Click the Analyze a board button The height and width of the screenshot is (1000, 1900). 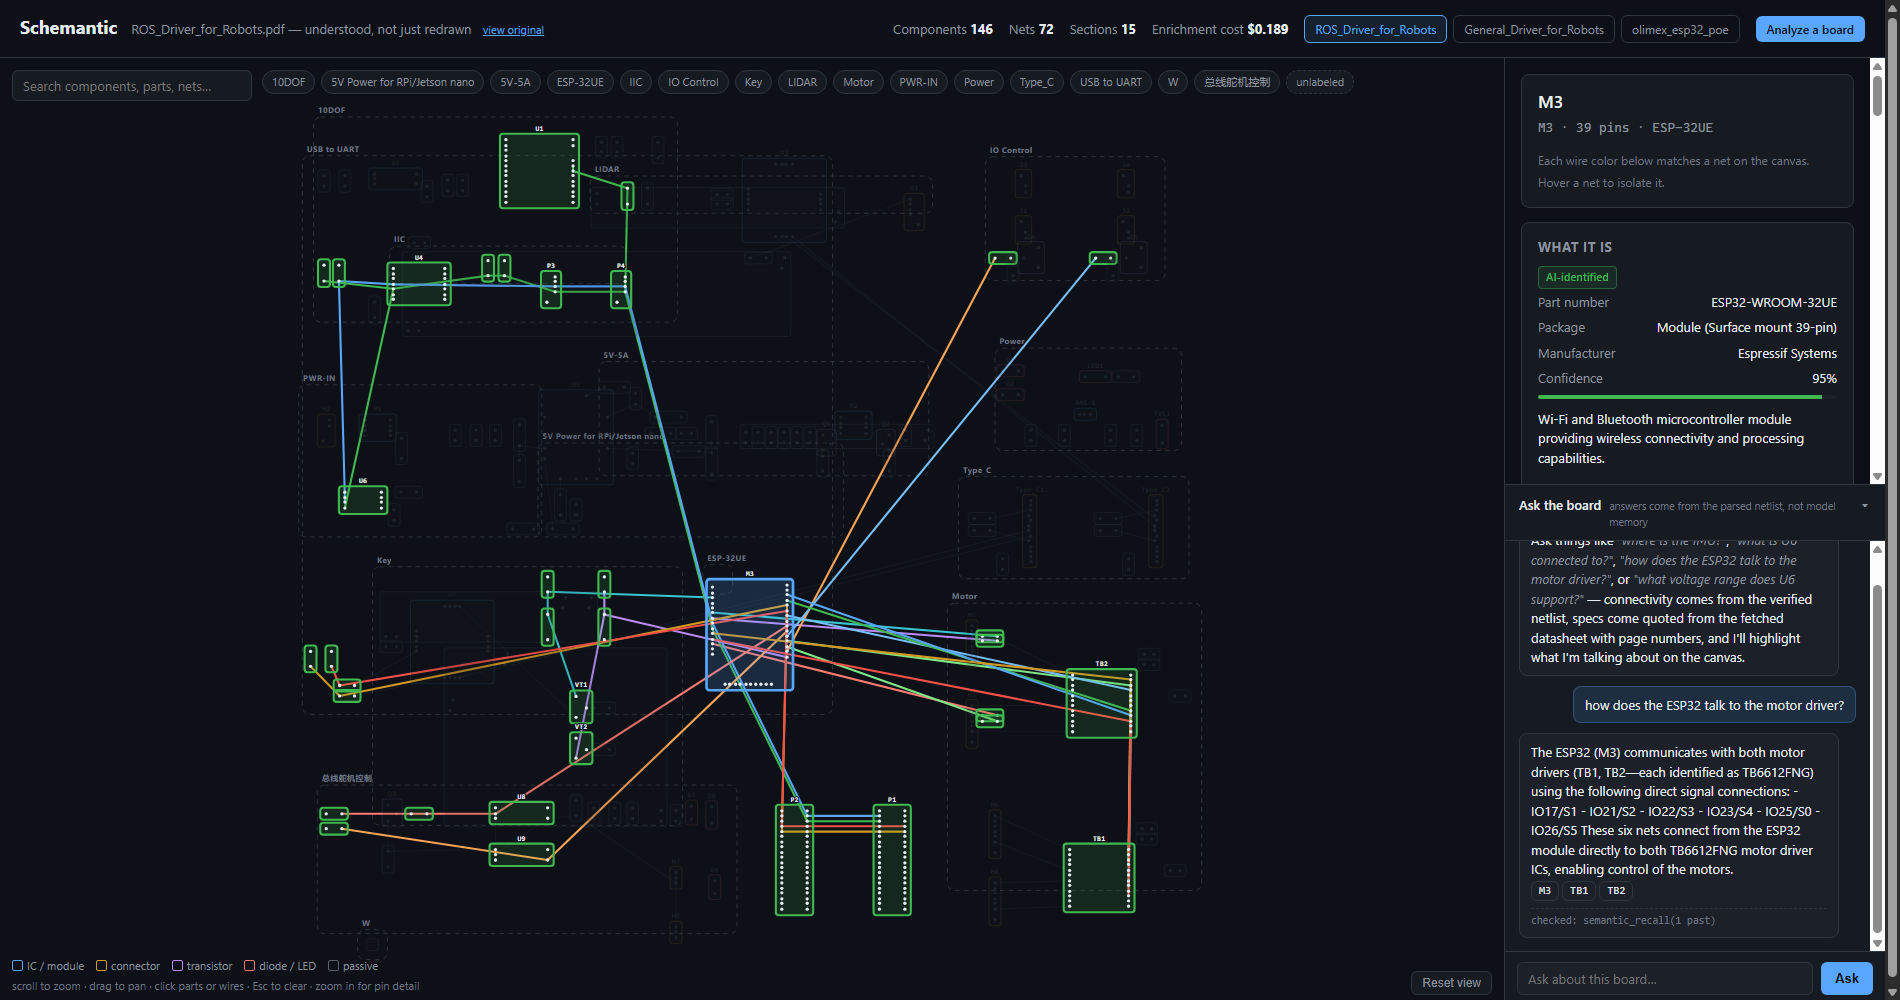[1809, 29]
